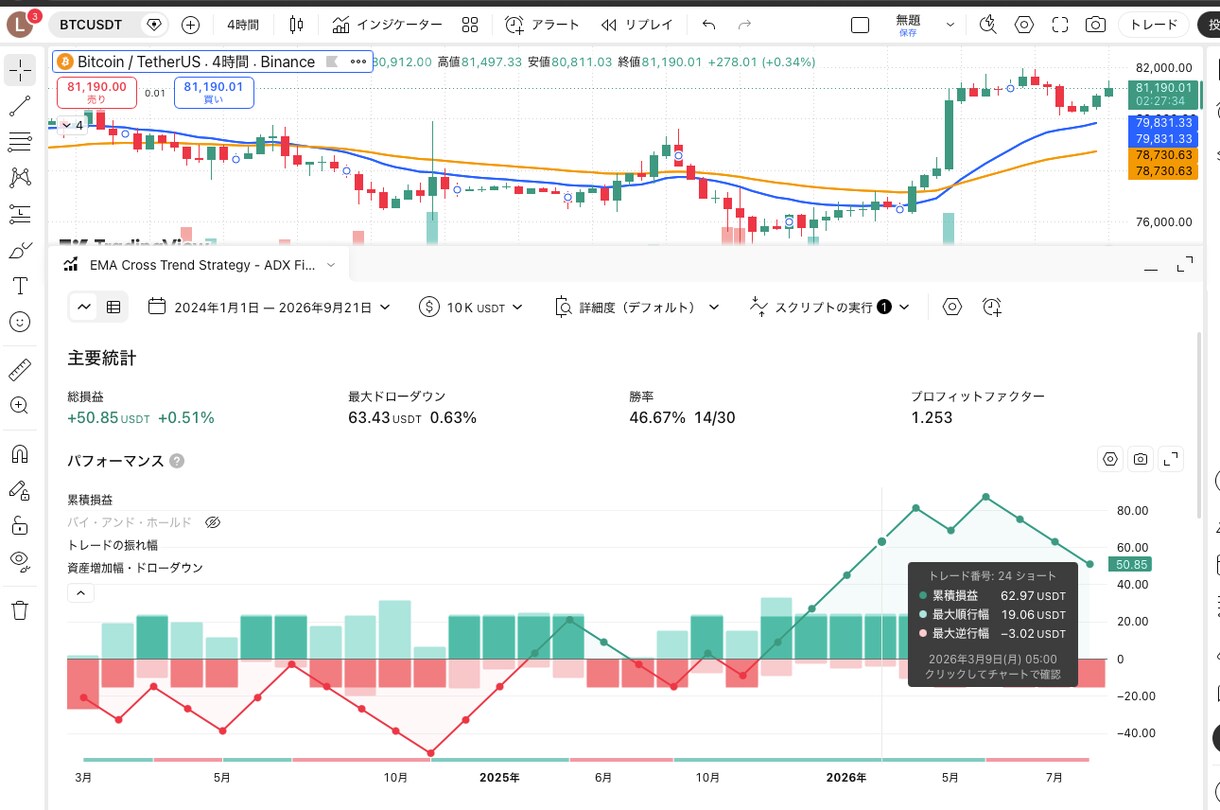Start bar replay with リプレイ

tap(637, 24)
